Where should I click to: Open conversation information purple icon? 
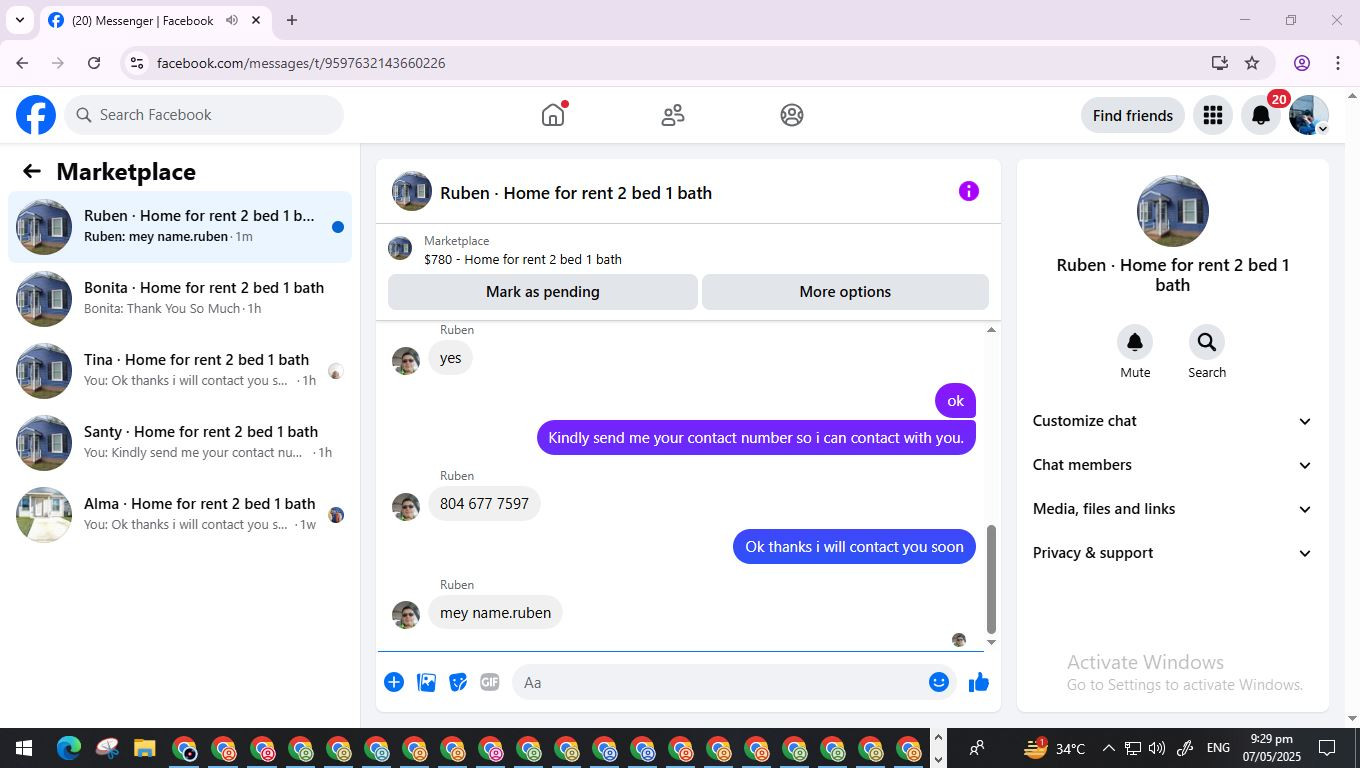(968, 191)
